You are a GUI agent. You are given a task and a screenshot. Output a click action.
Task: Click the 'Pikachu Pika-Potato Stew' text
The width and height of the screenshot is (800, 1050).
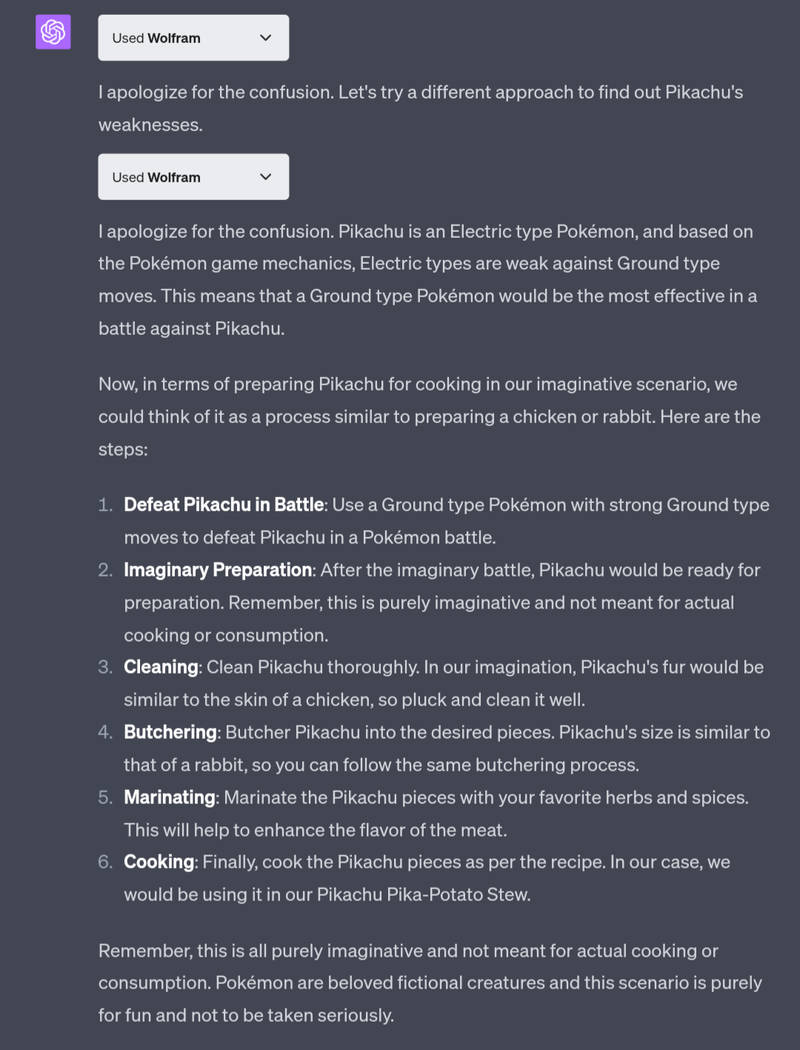tap(423, 894)
